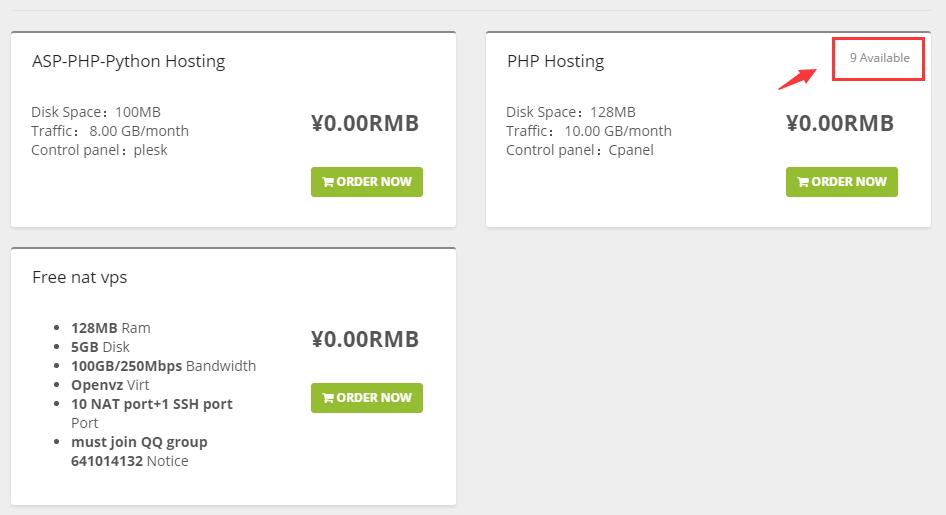Click cart icon on PHP Hosting order button
The image size is (946, 515).
coord(803,182)
